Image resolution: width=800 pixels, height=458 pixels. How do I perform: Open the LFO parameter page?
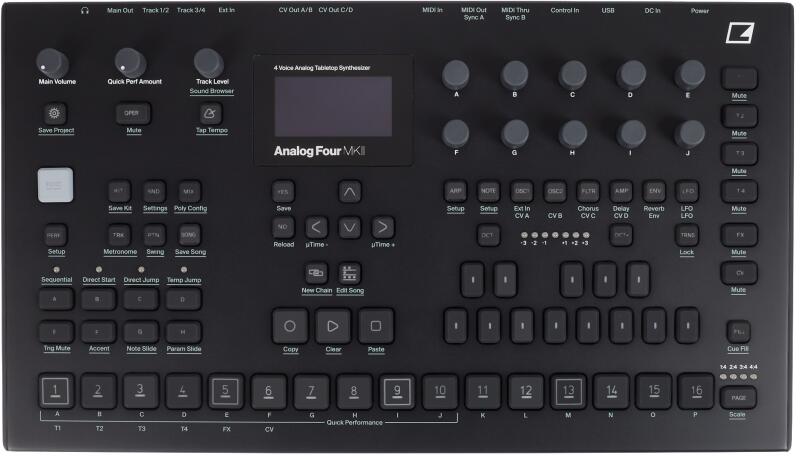687,191
